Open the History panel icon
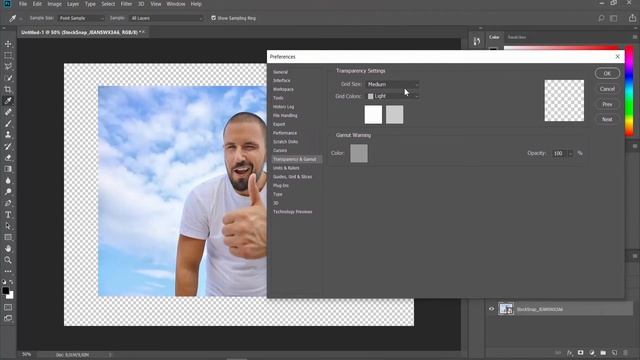Viewport: 640px width, 360px height. [477, 41]
